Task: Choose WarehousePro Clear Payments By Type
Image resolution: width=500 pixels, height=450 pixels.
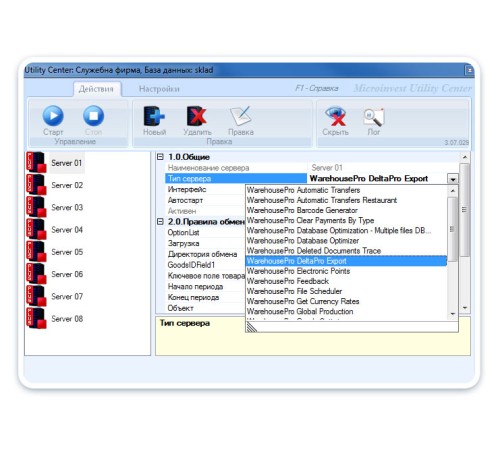Action: pos(346,220)
